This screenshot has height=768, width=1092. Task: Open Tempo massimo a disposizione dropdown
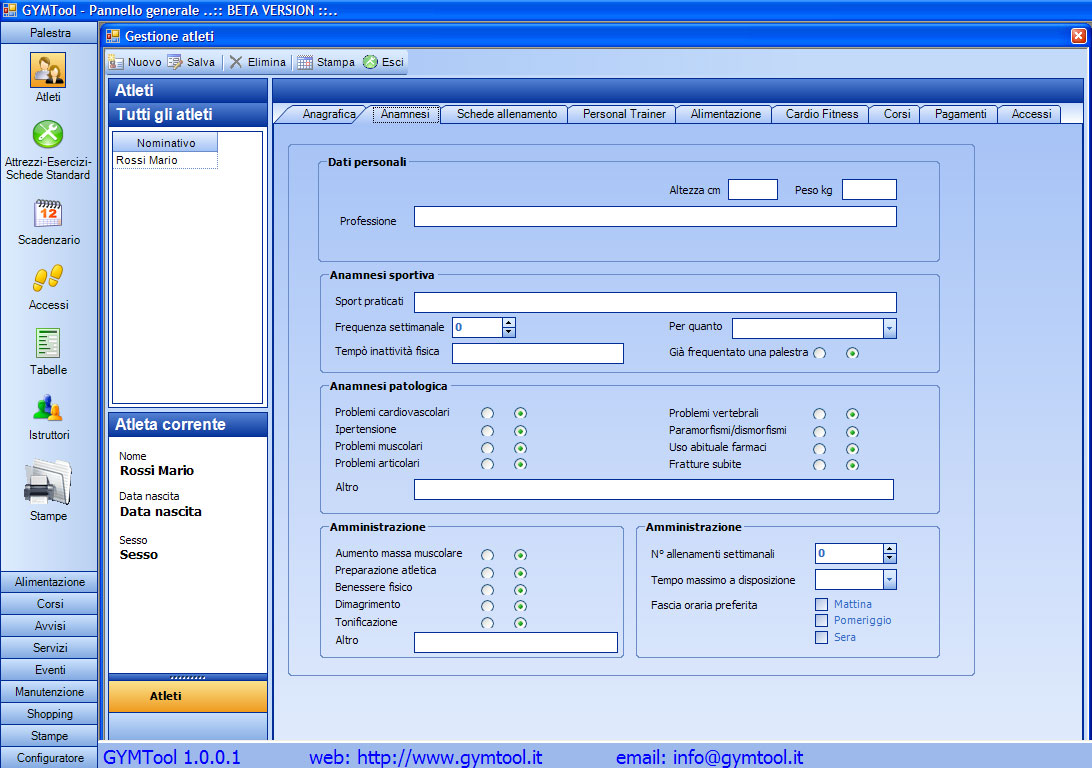click(889, 580)
